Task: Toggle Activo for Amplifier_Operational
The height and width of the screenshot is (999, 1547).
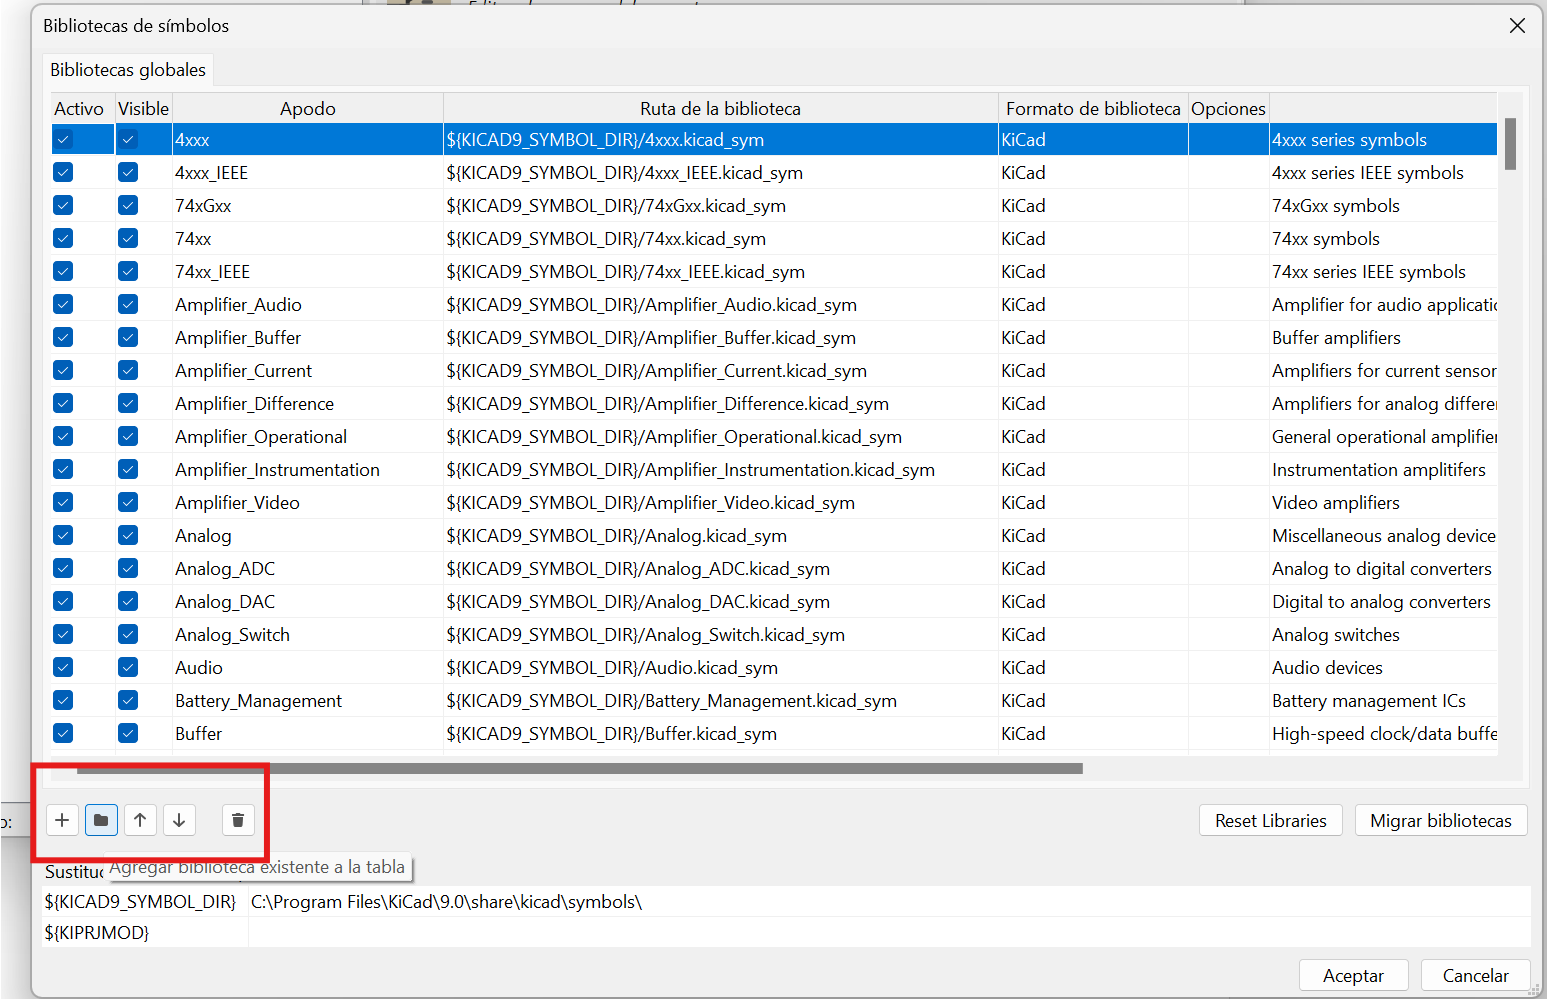Action: tap(63, 436)
